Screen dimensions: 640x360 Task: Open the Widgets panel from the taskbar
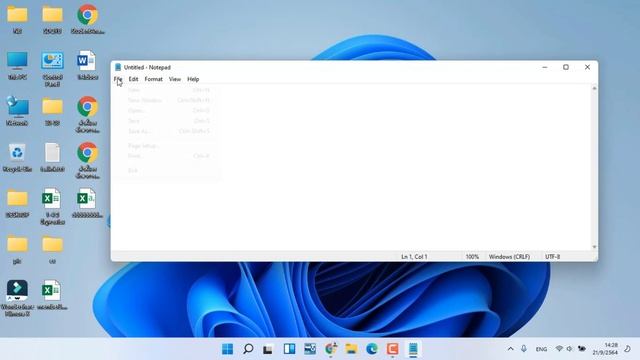point(289,349)
